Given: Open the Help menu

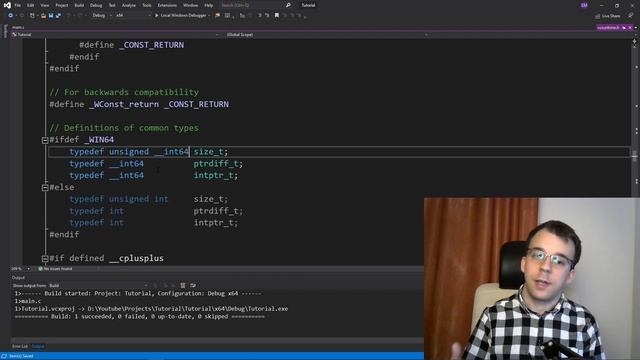Looking at the screenshot, I should point(209,5).
